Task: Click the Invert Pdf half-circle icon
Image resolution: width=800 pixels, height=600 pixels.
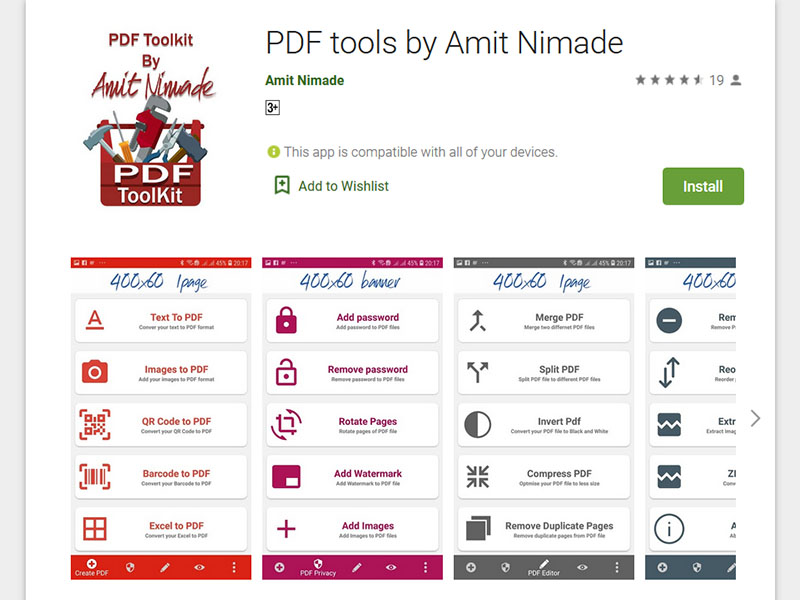Action: [478, 424]
